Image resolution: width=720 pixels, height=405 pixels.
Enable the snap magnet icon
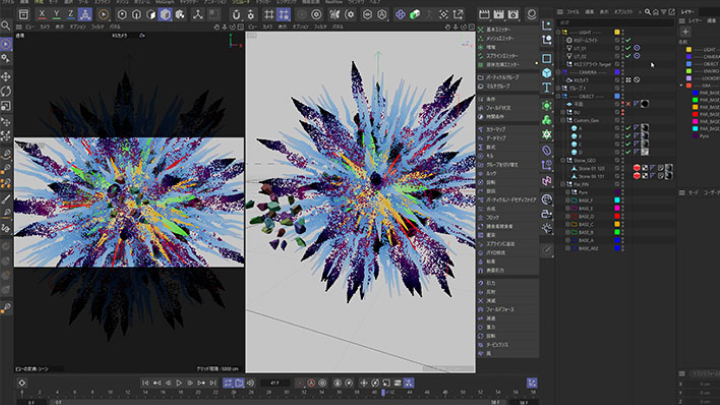[236, 15]
